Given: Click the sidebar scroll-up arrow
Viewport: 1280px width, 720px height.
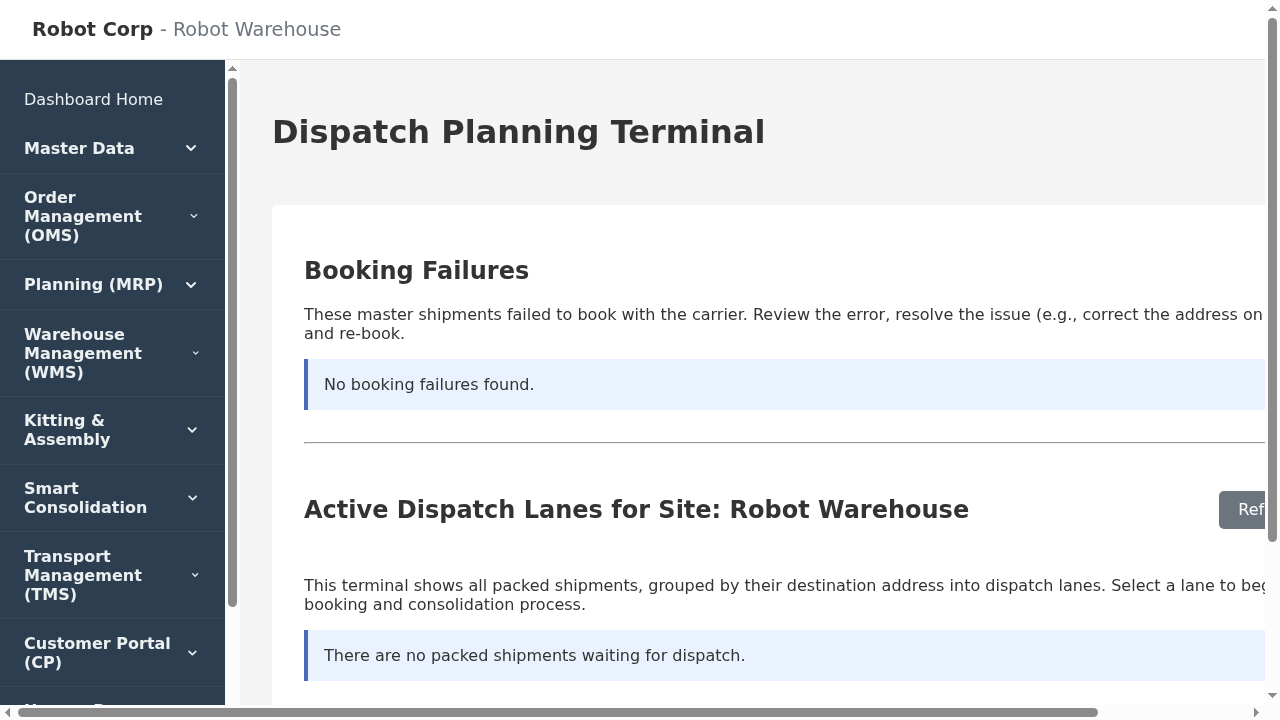Looking at the screenshot, I should [x=232, y=69].
